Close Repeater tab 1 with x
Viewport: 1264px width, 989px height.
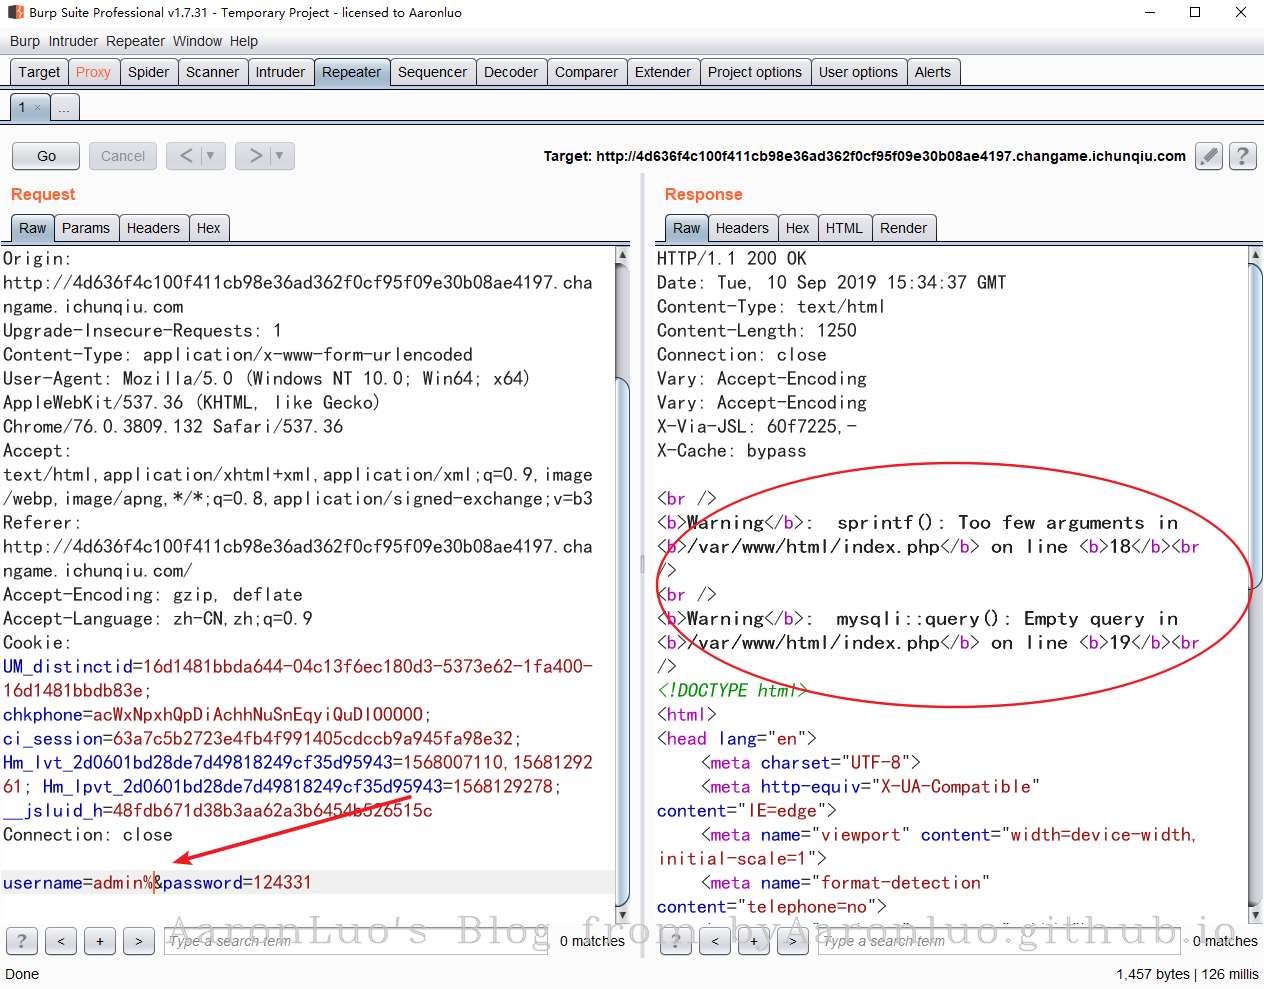(x=38, y=108)
